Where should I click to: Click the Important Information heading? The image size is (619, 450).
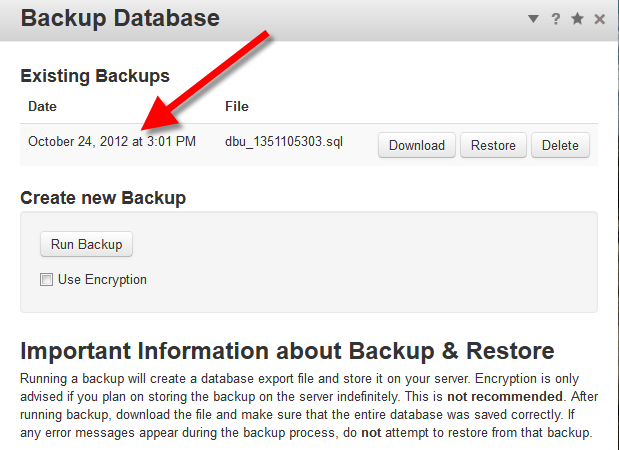(287, 351)
